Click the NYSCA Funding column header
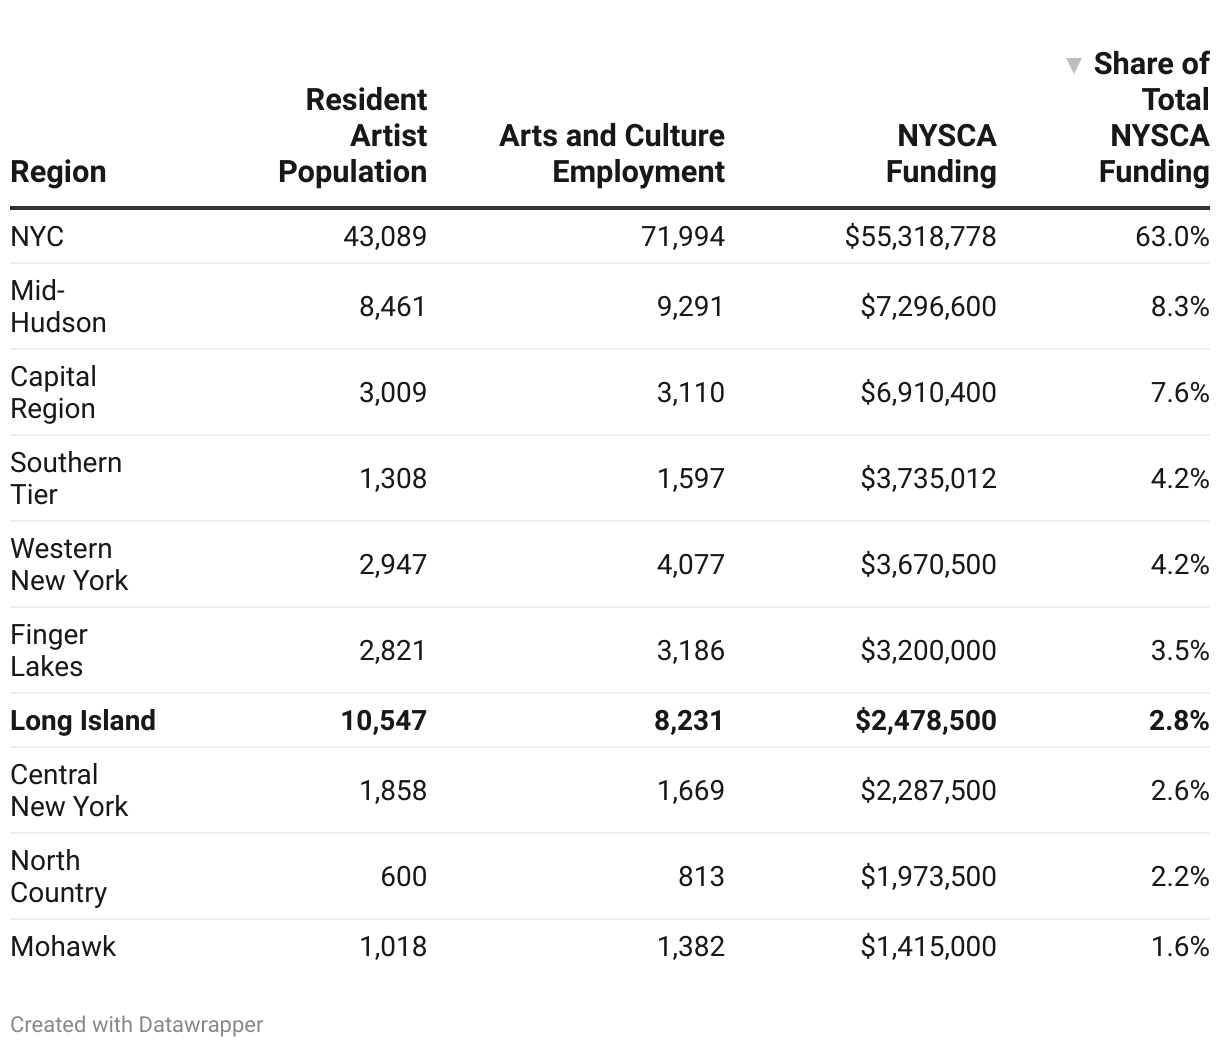 click(941, 154)
